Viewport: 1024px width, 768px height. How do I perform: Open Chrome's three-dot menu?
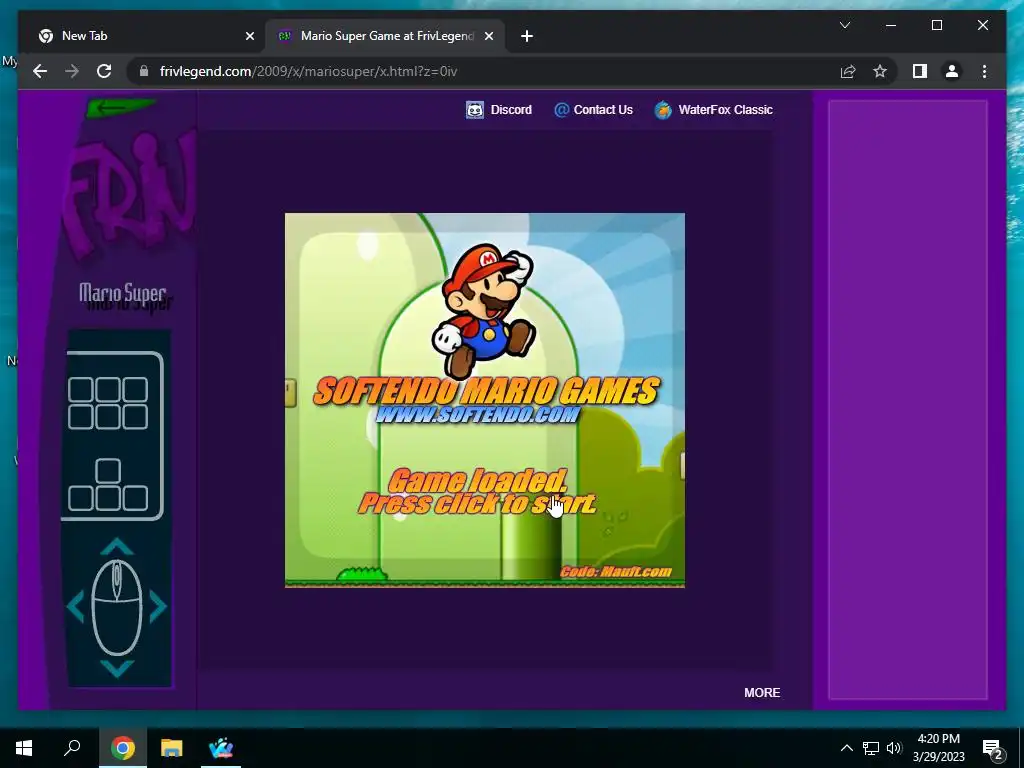[x=984, y=71]
